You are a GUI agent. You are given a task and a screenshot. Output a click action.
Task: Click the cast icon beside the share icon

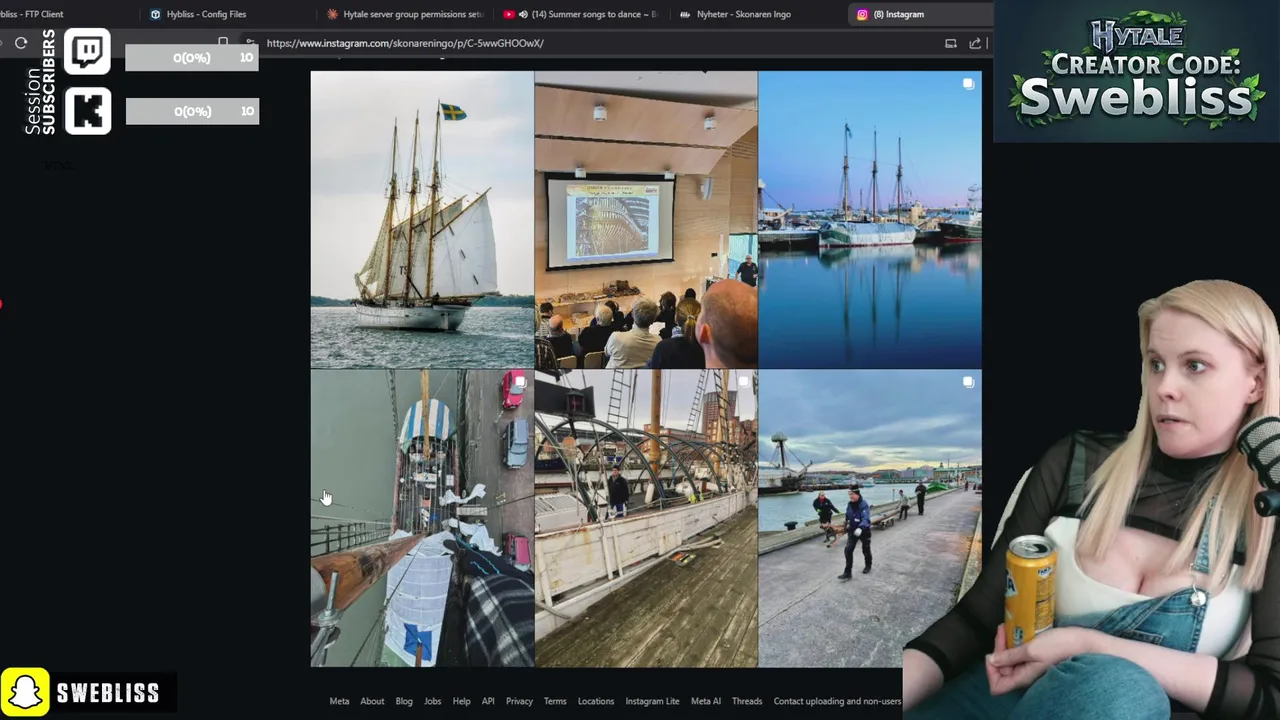tap(951, 43)
